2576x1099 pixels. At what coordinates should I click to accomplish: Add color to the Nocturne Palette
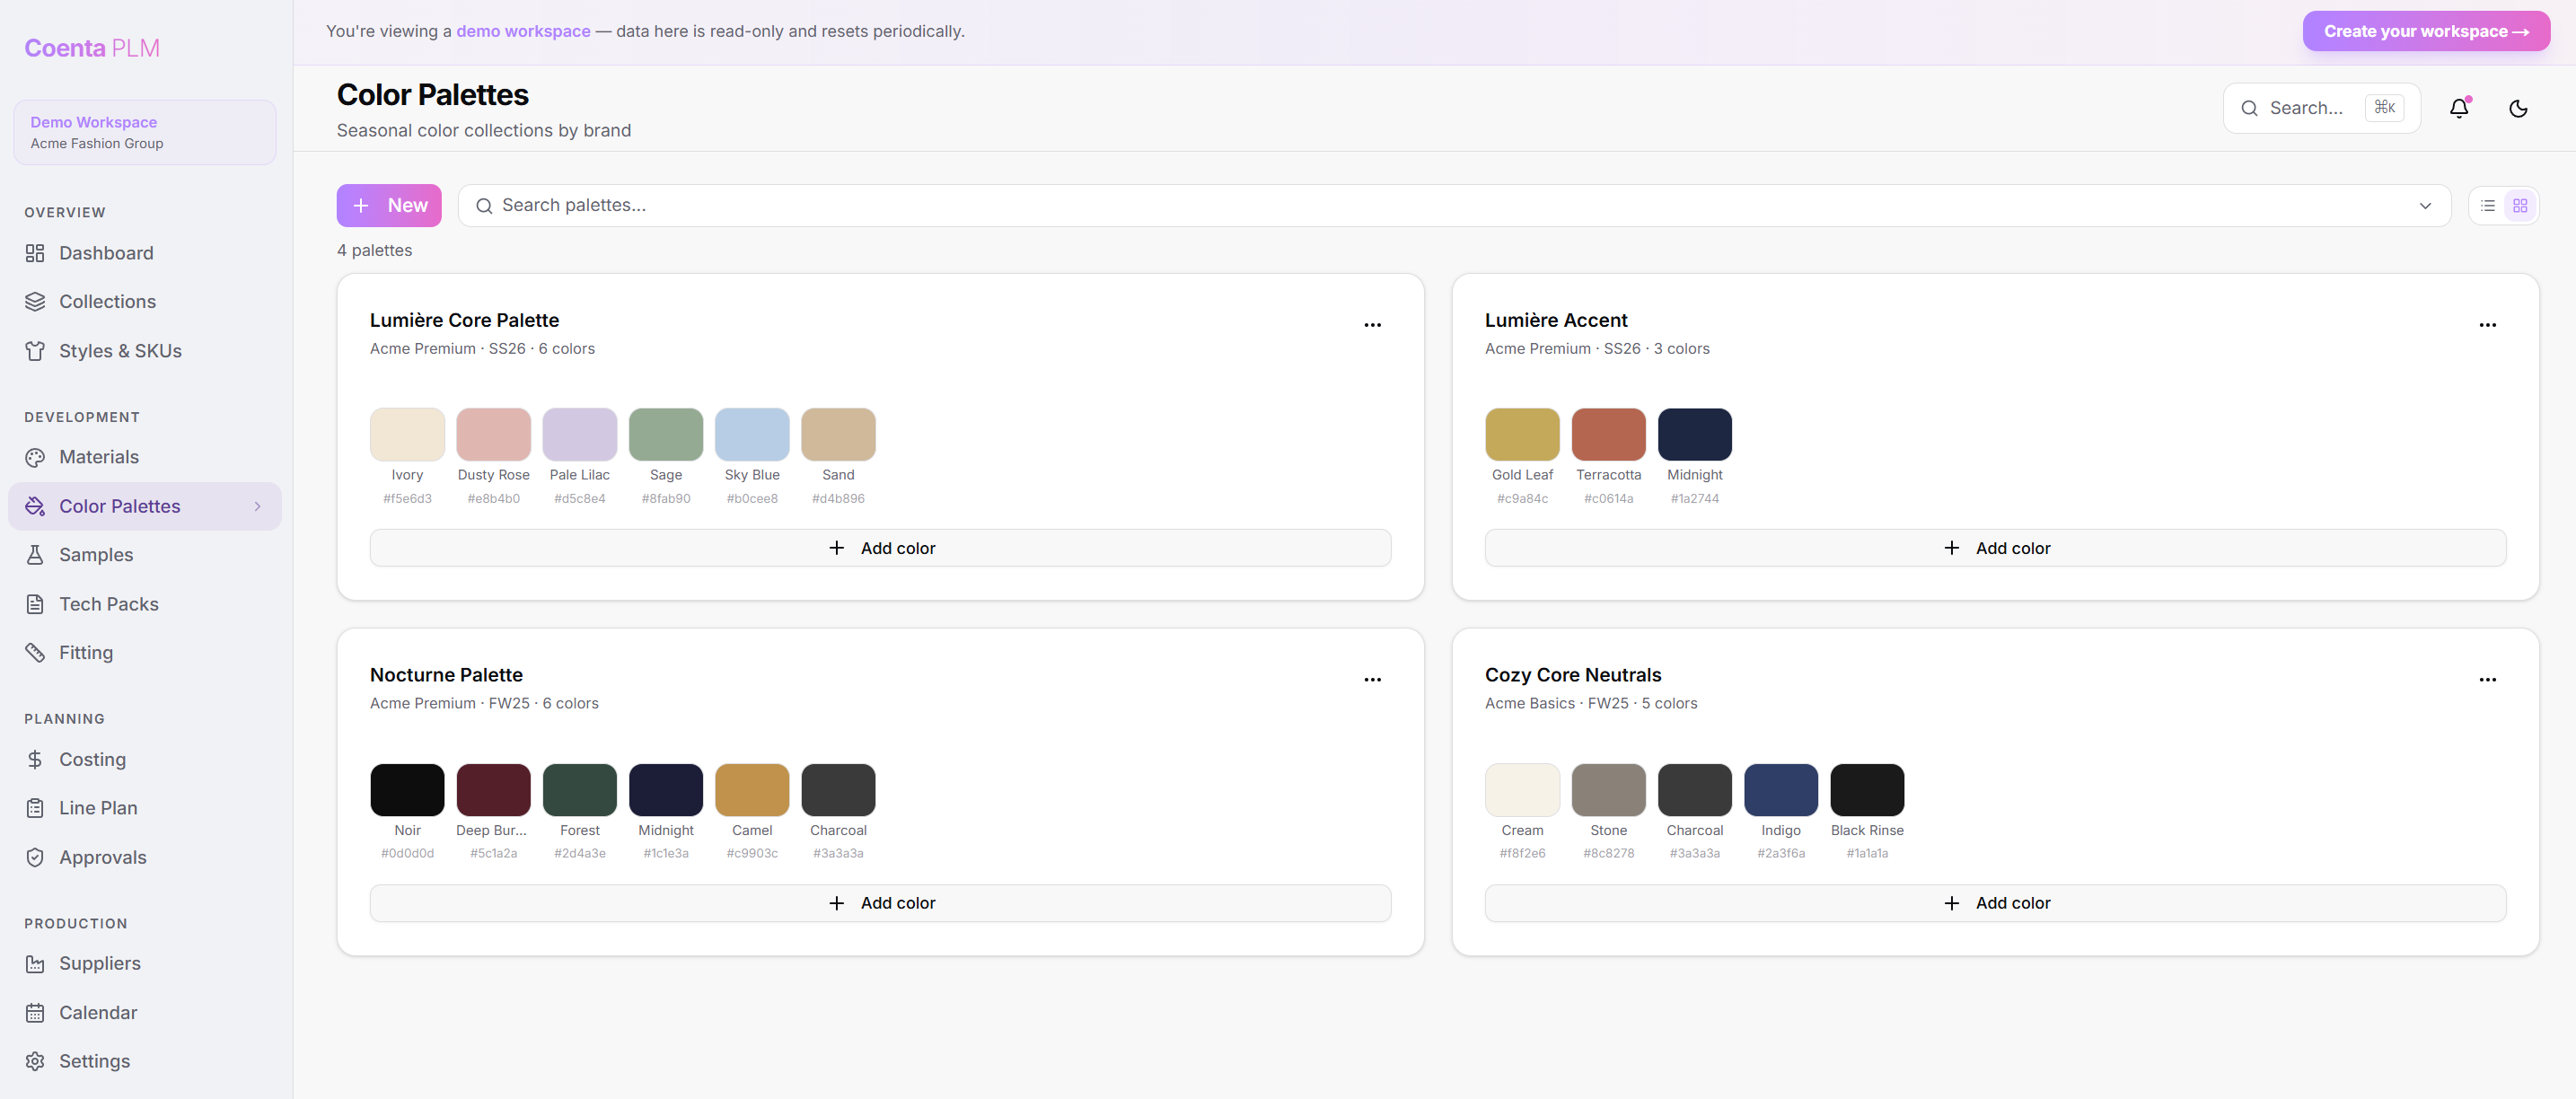880,903
